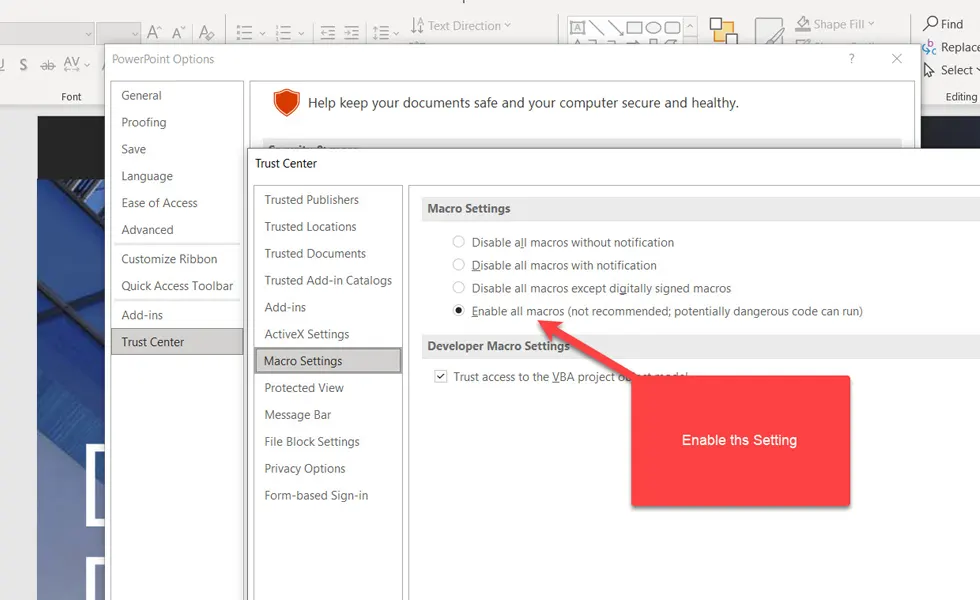Open Quick Styles for shapes

[x=769, y=31]
